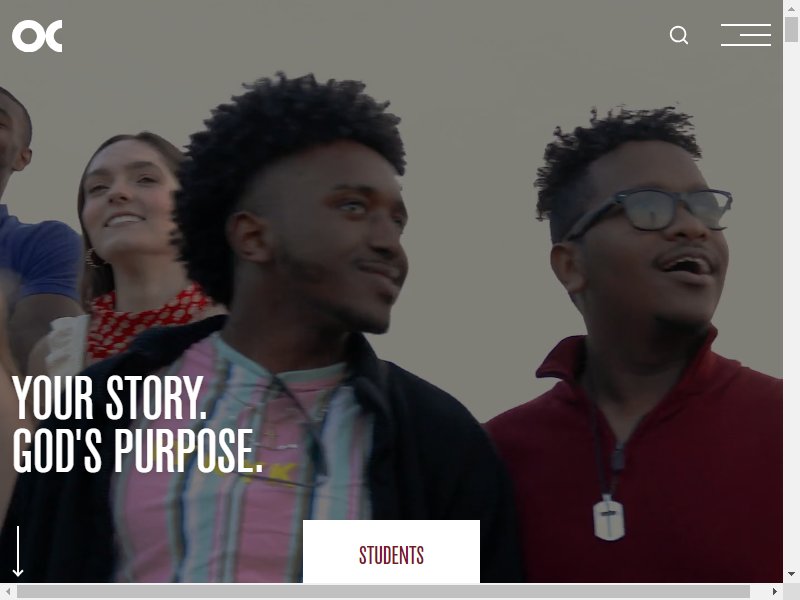Click the vertical scrollbar up arrow
The height and width of the screenshot is (600, 800).
[x=791, y=8]
